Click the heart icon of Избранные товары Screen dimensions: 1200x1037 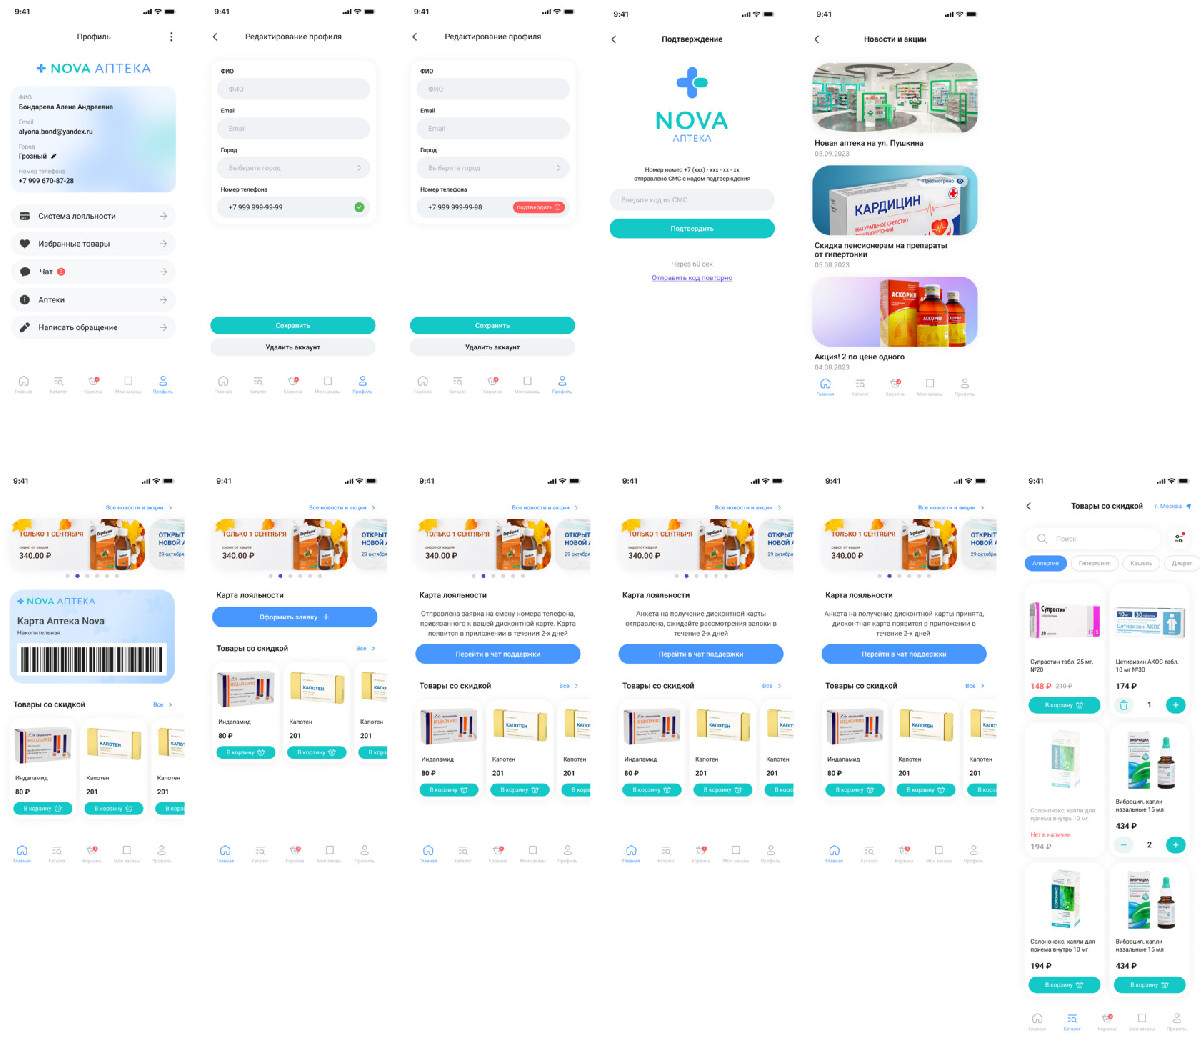25,244
